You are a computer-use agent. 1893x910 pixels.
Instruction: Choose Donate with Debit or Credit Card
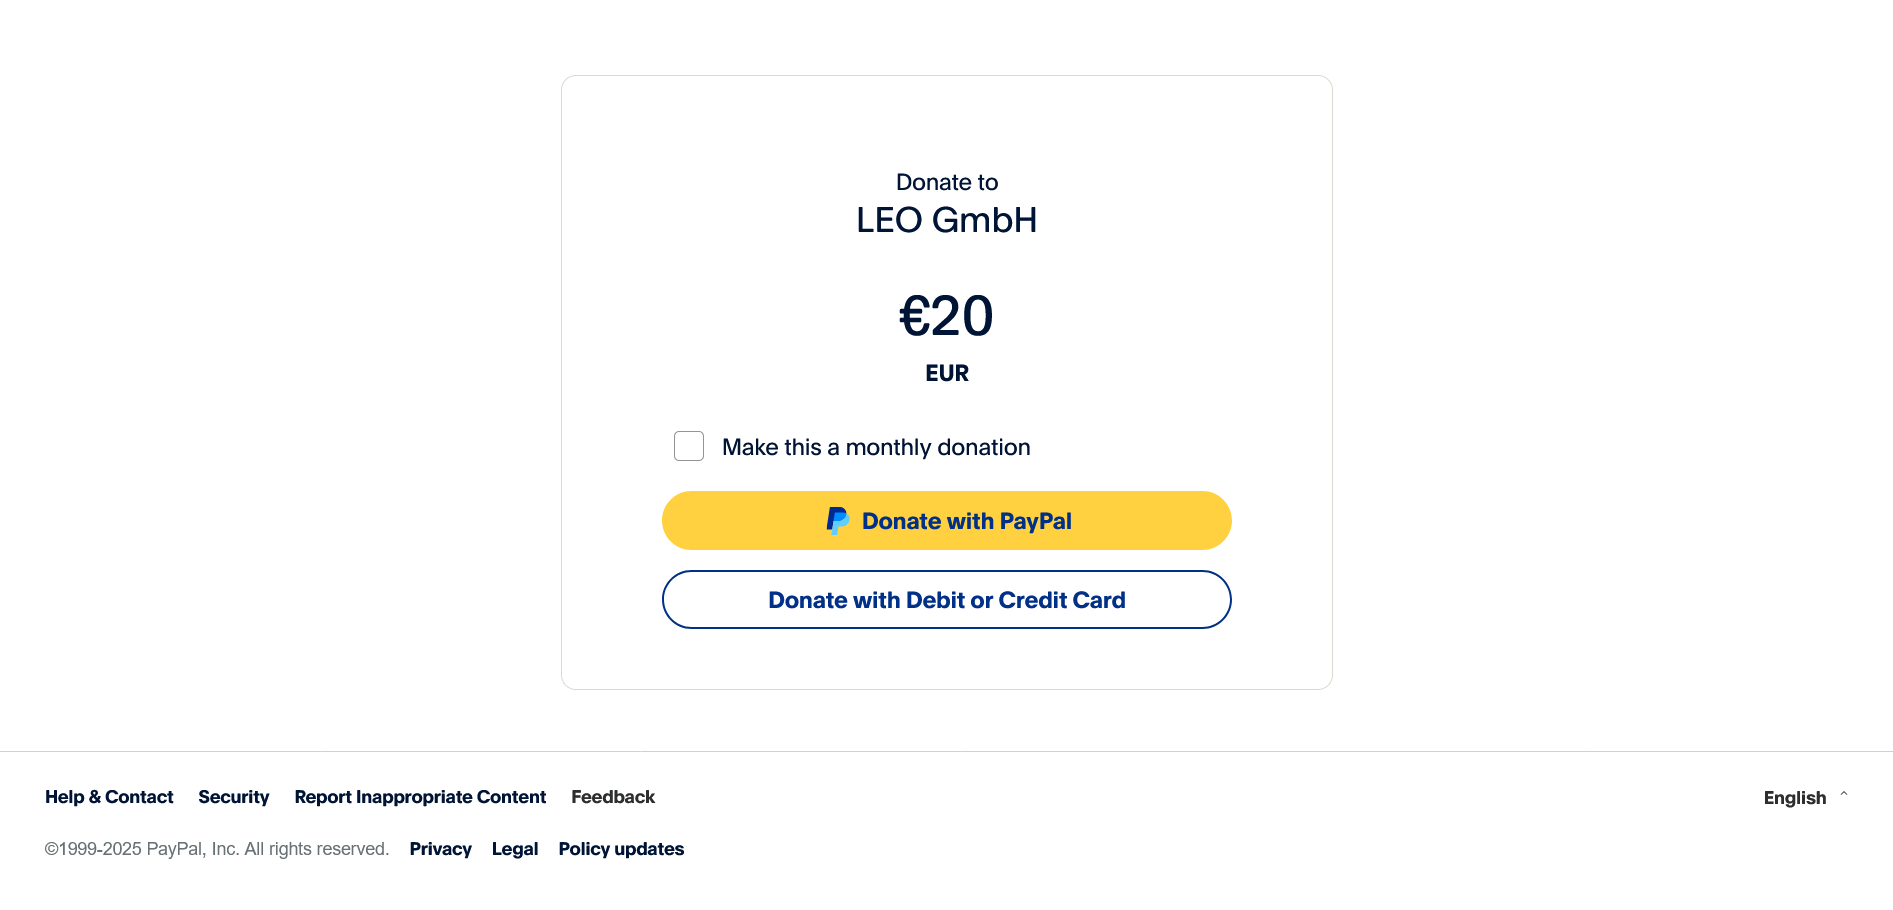point(946,600)
